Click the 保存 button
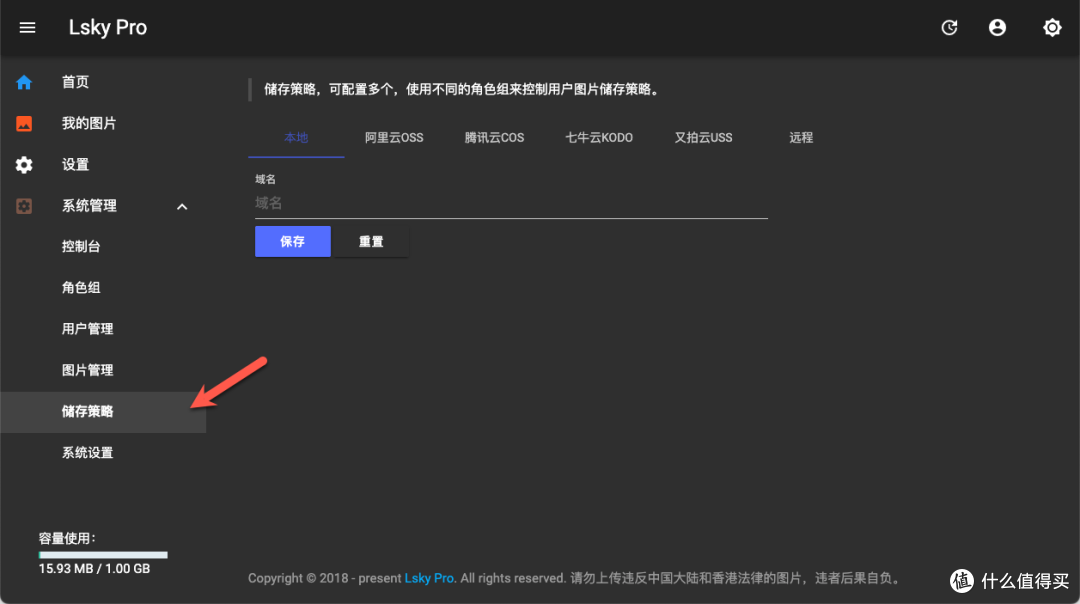 293,242
